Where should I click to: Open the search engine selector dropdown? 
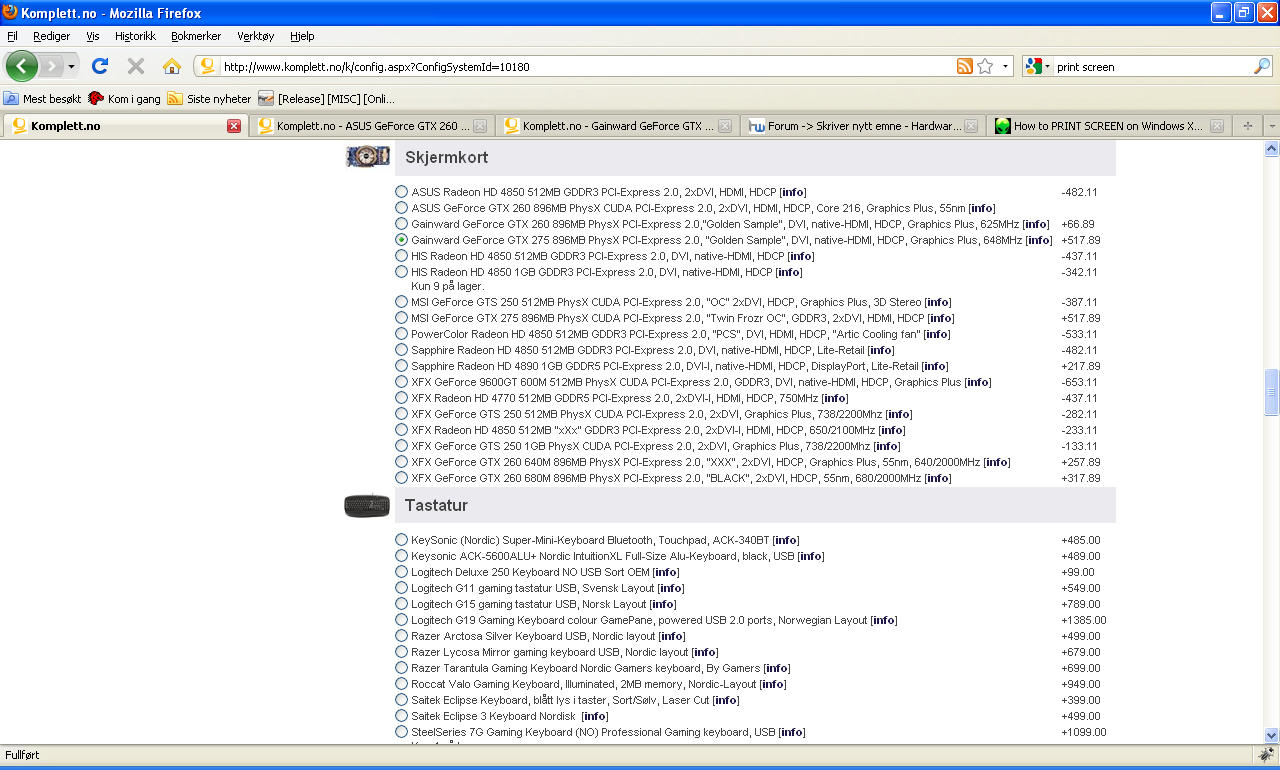click(1048, 66)
